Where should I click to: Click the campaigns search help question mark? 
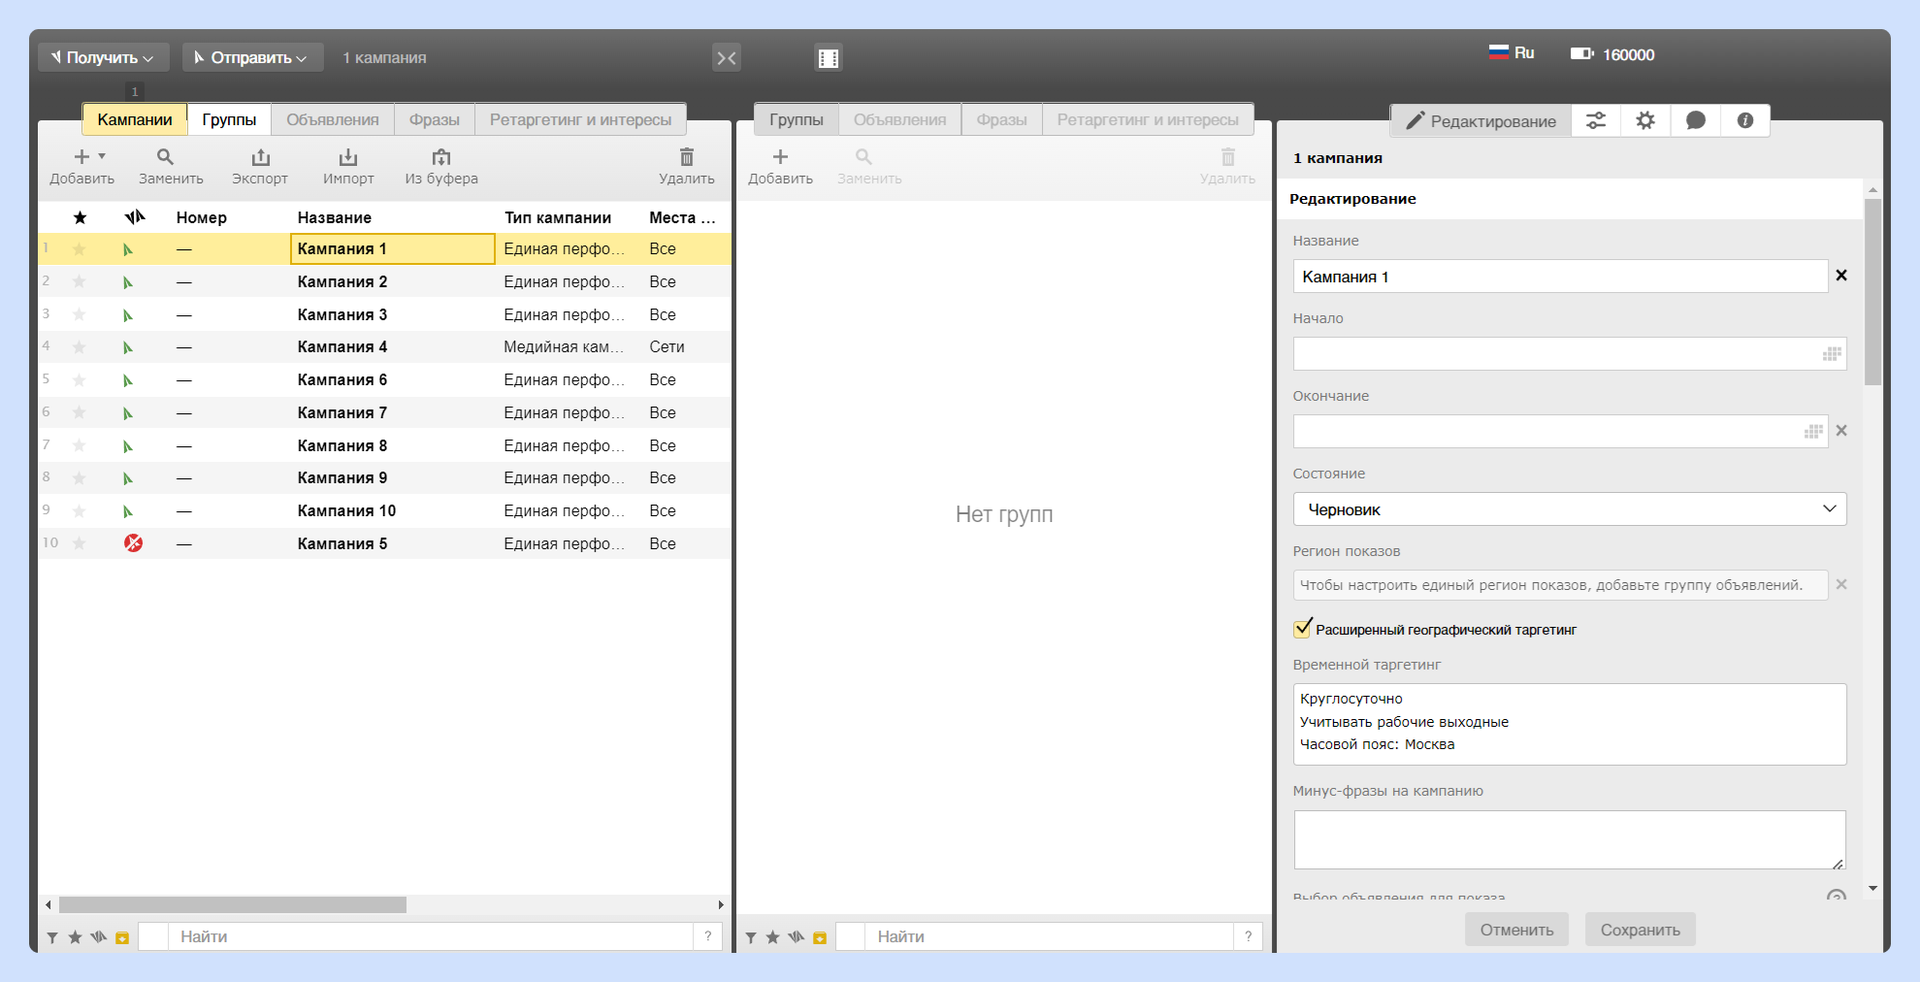point(708,937)
